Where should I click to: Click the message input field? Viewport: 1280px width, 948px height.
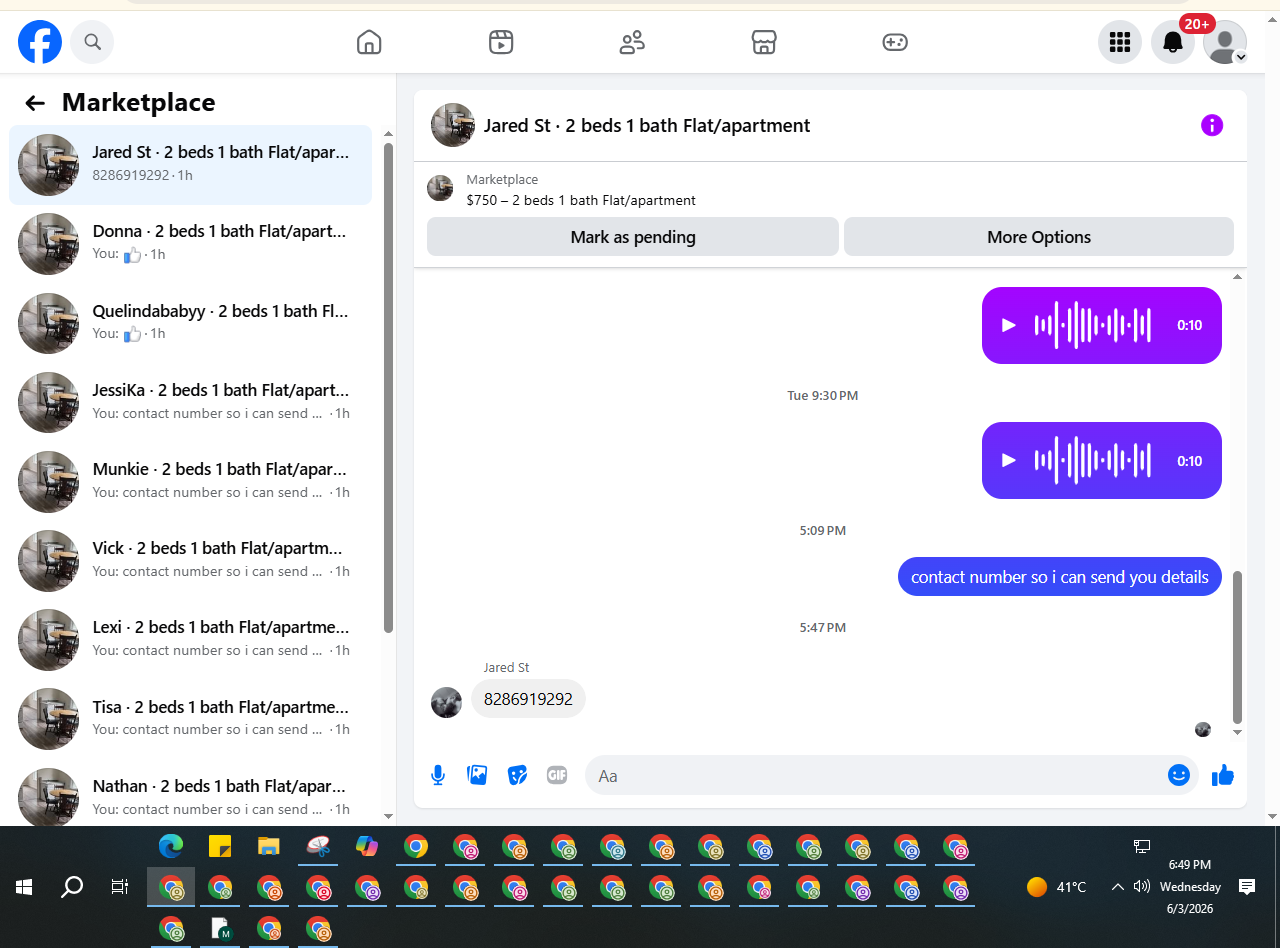[x=878, y=775]
